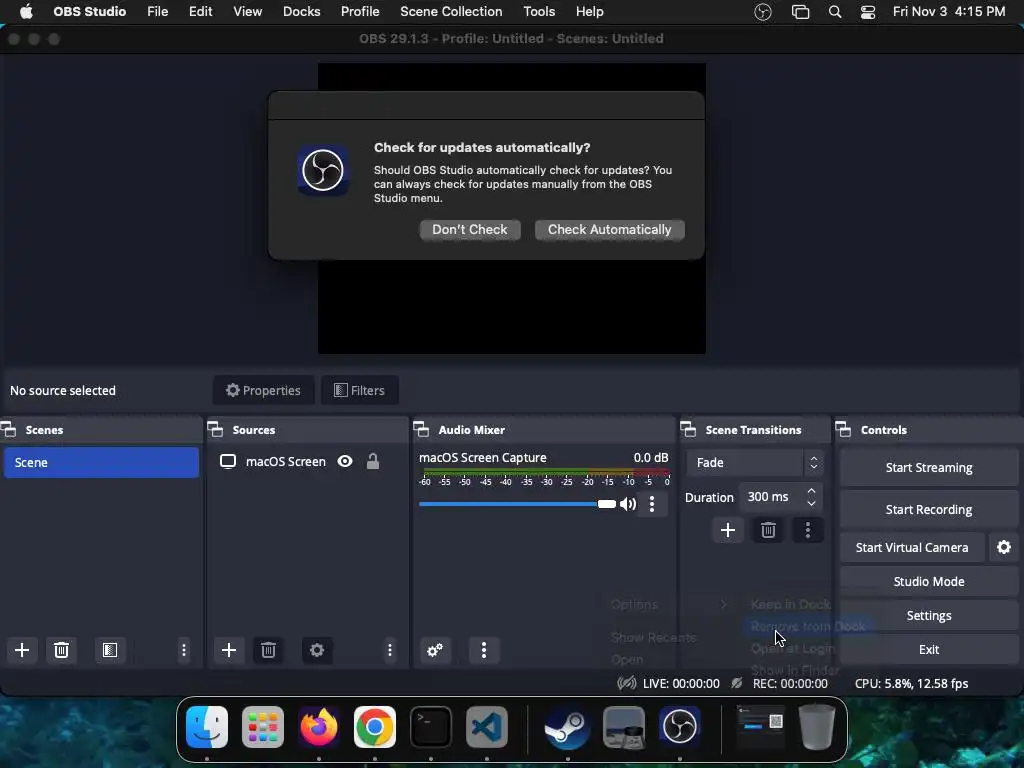Viewport: 1024px width, 768px height.
Task: Open virtual camera settings gear
Action: point(1004,547)
